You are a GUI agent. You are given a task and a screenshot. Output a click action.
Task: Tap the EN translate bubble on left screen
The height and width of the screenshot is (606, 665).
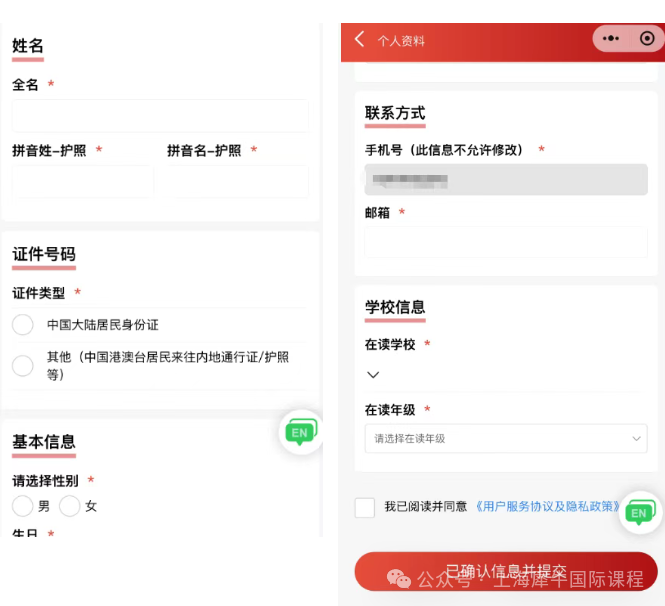[301, 432]
